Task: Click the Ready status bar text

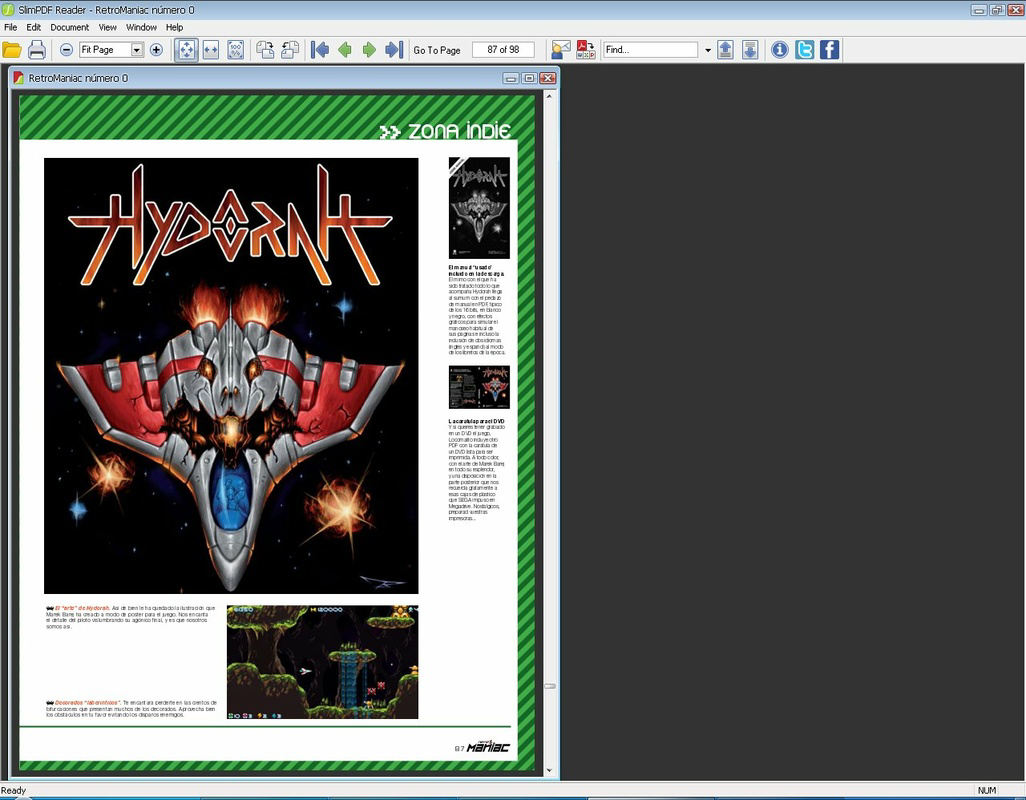Action: tap(14, 790)
